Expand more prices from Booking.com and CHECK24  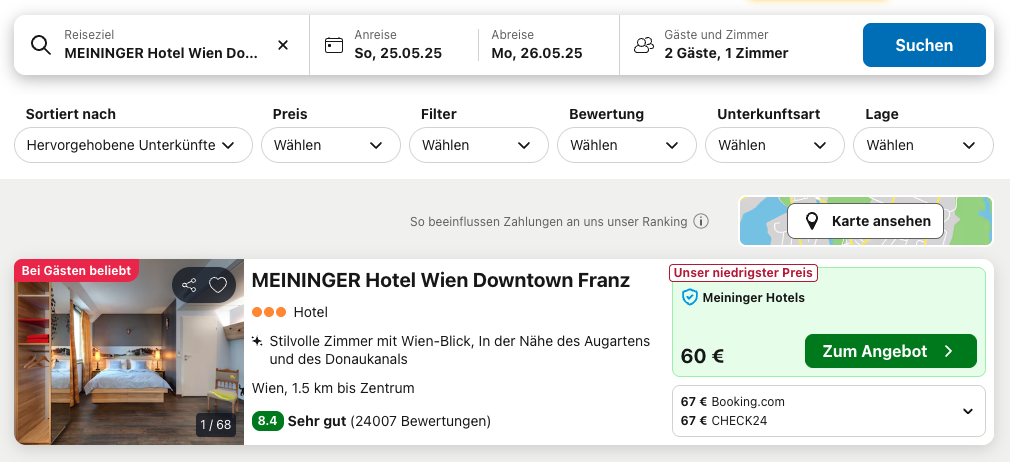click(x=967, y=411)
